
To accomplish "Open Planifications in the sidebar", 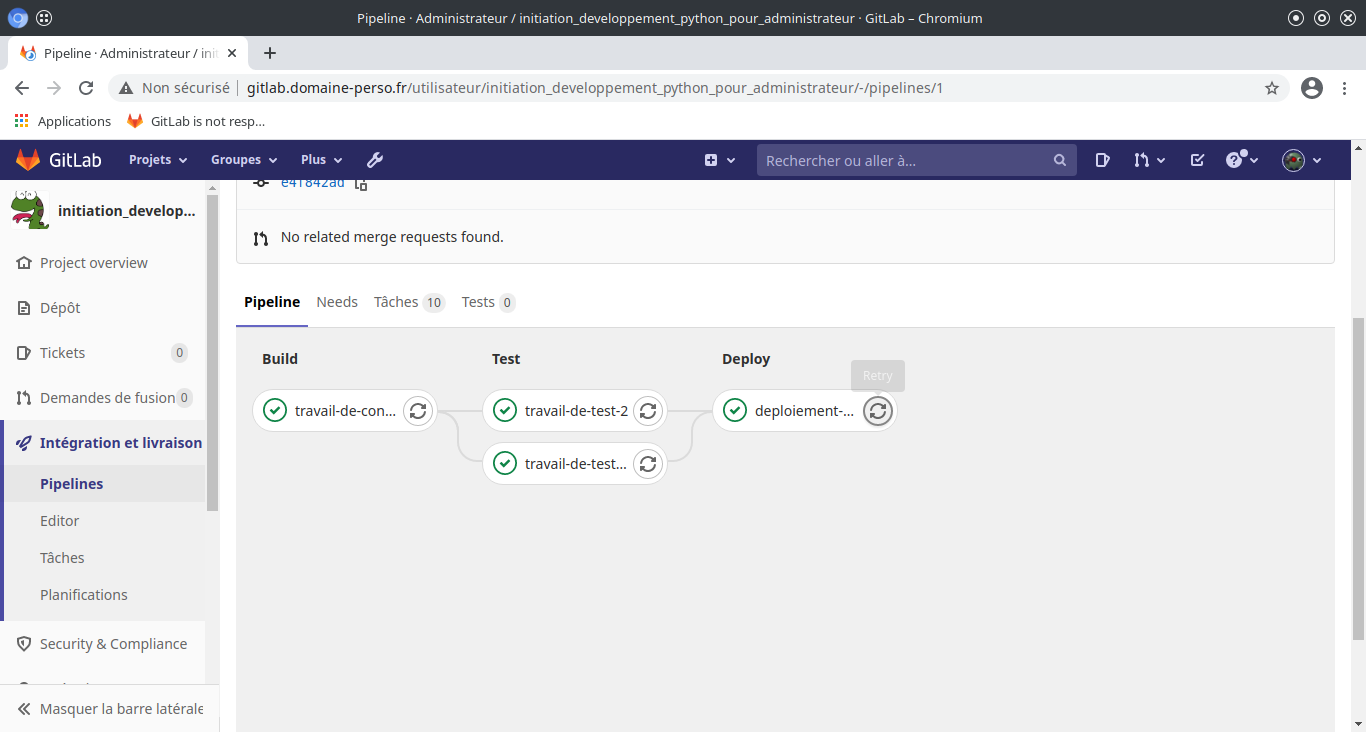I will 84,595.
